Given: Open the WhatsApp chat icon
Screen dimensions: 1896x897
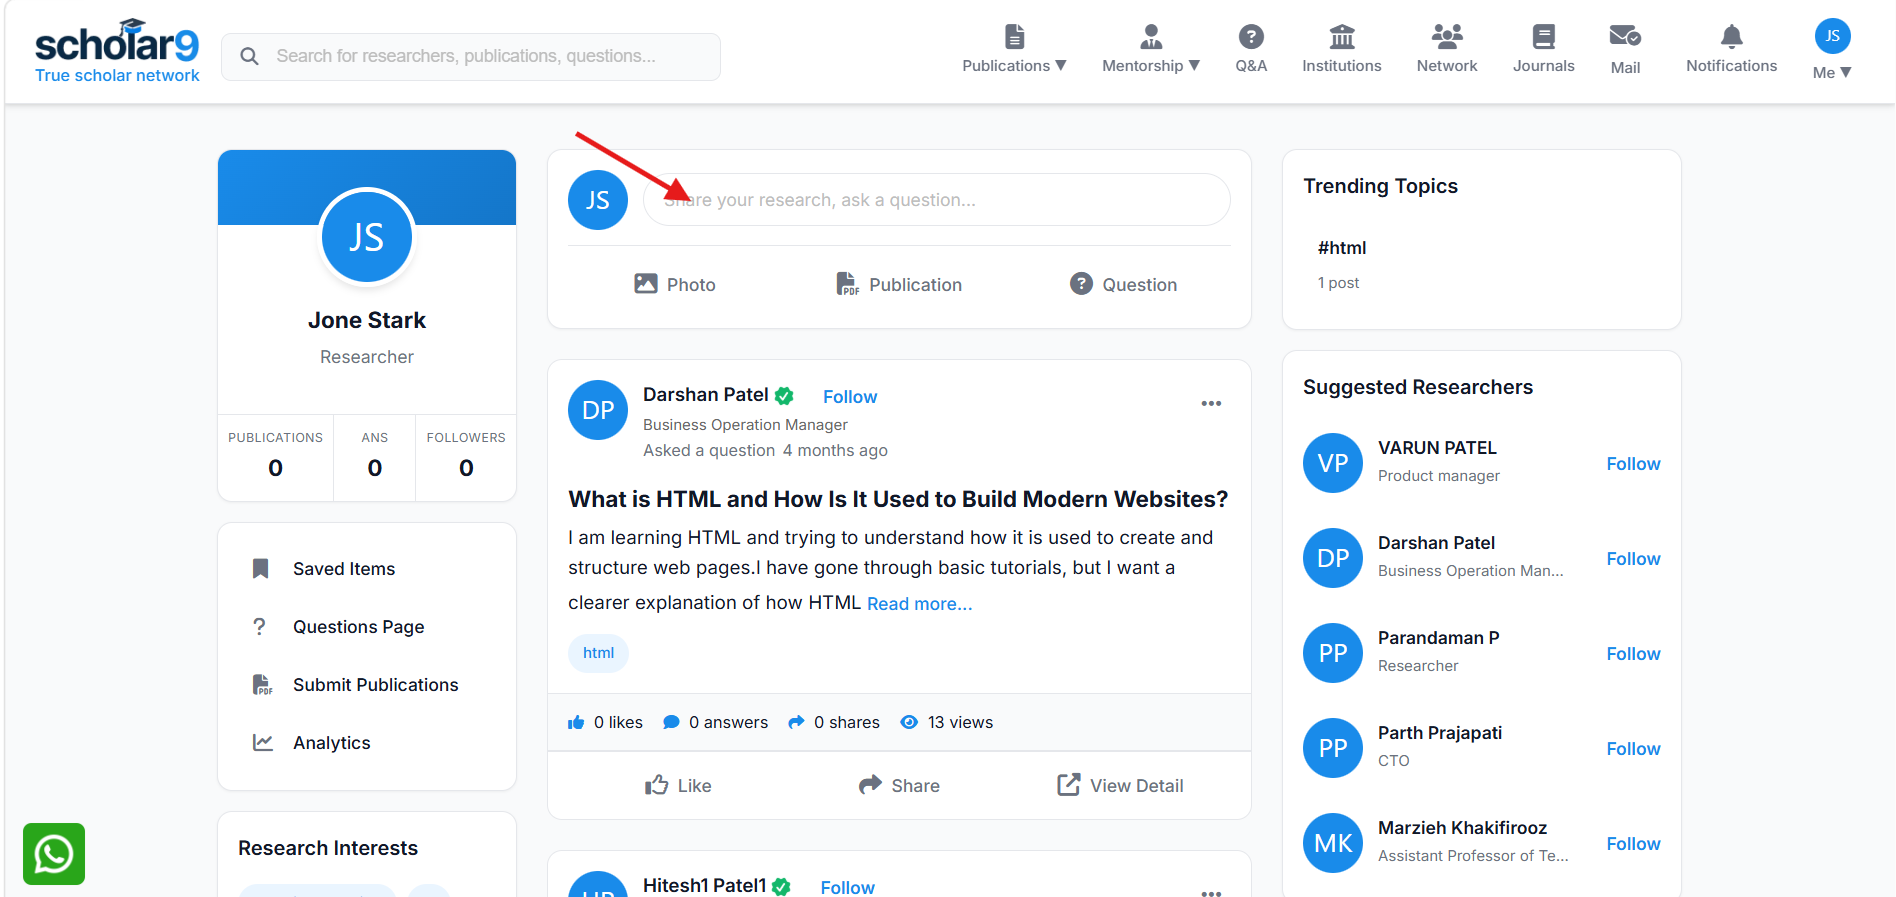Looking at the screenshot, I should [x=54, y=854].
